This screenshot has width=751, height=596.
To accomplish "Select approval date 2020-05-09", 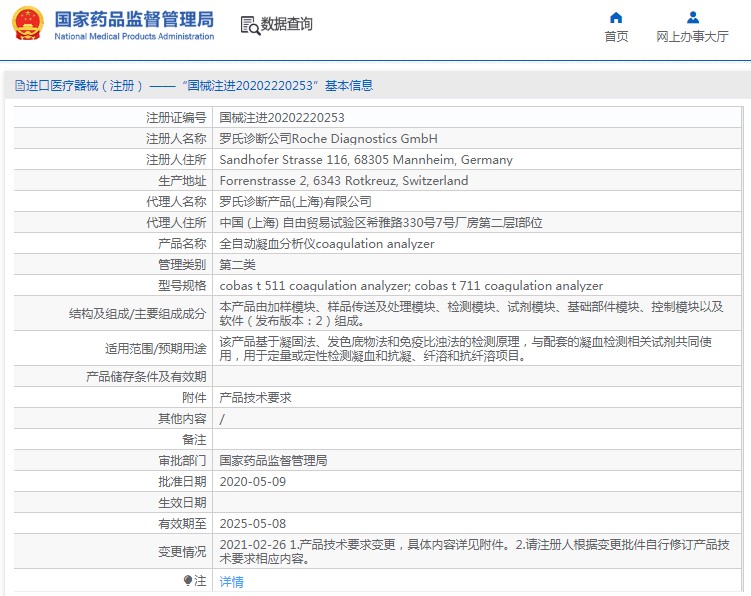I will pyautogui.click(x=252, y=482).
